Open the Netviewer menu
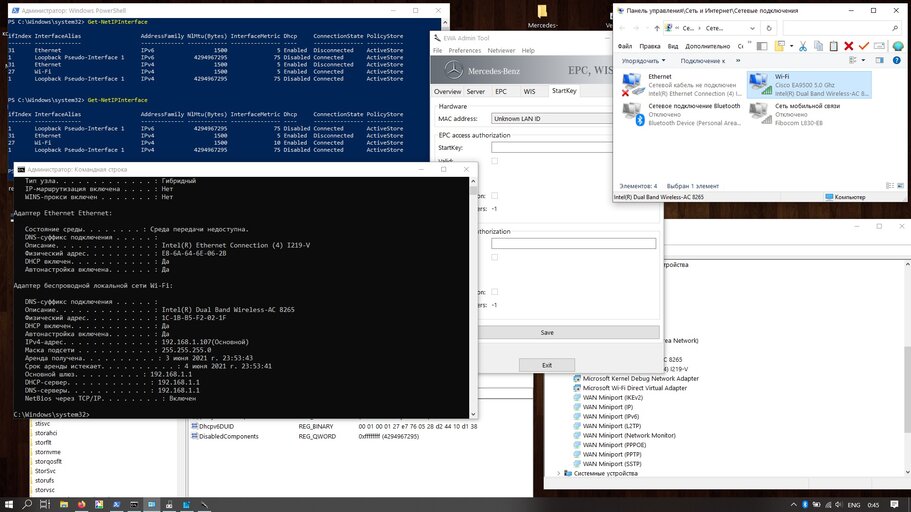Image resolution: width=911 pixels, height=512 pixels. point(501,50)
